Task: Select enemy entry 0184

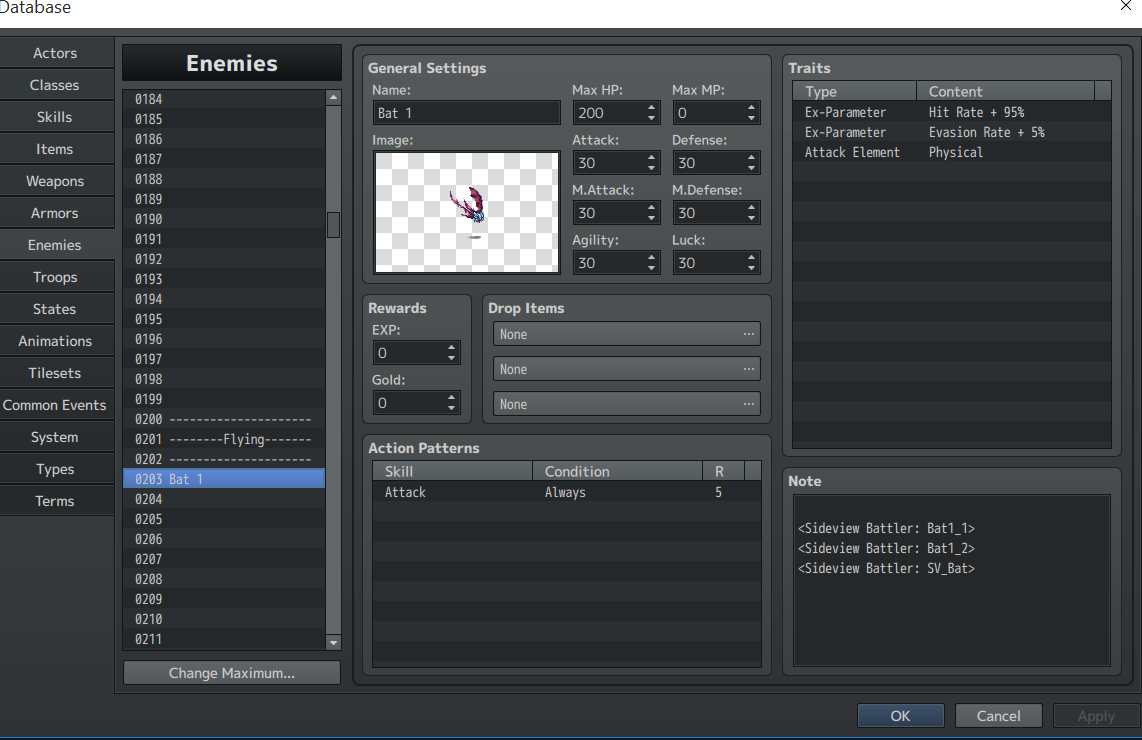Action: [x=224, y=99]
